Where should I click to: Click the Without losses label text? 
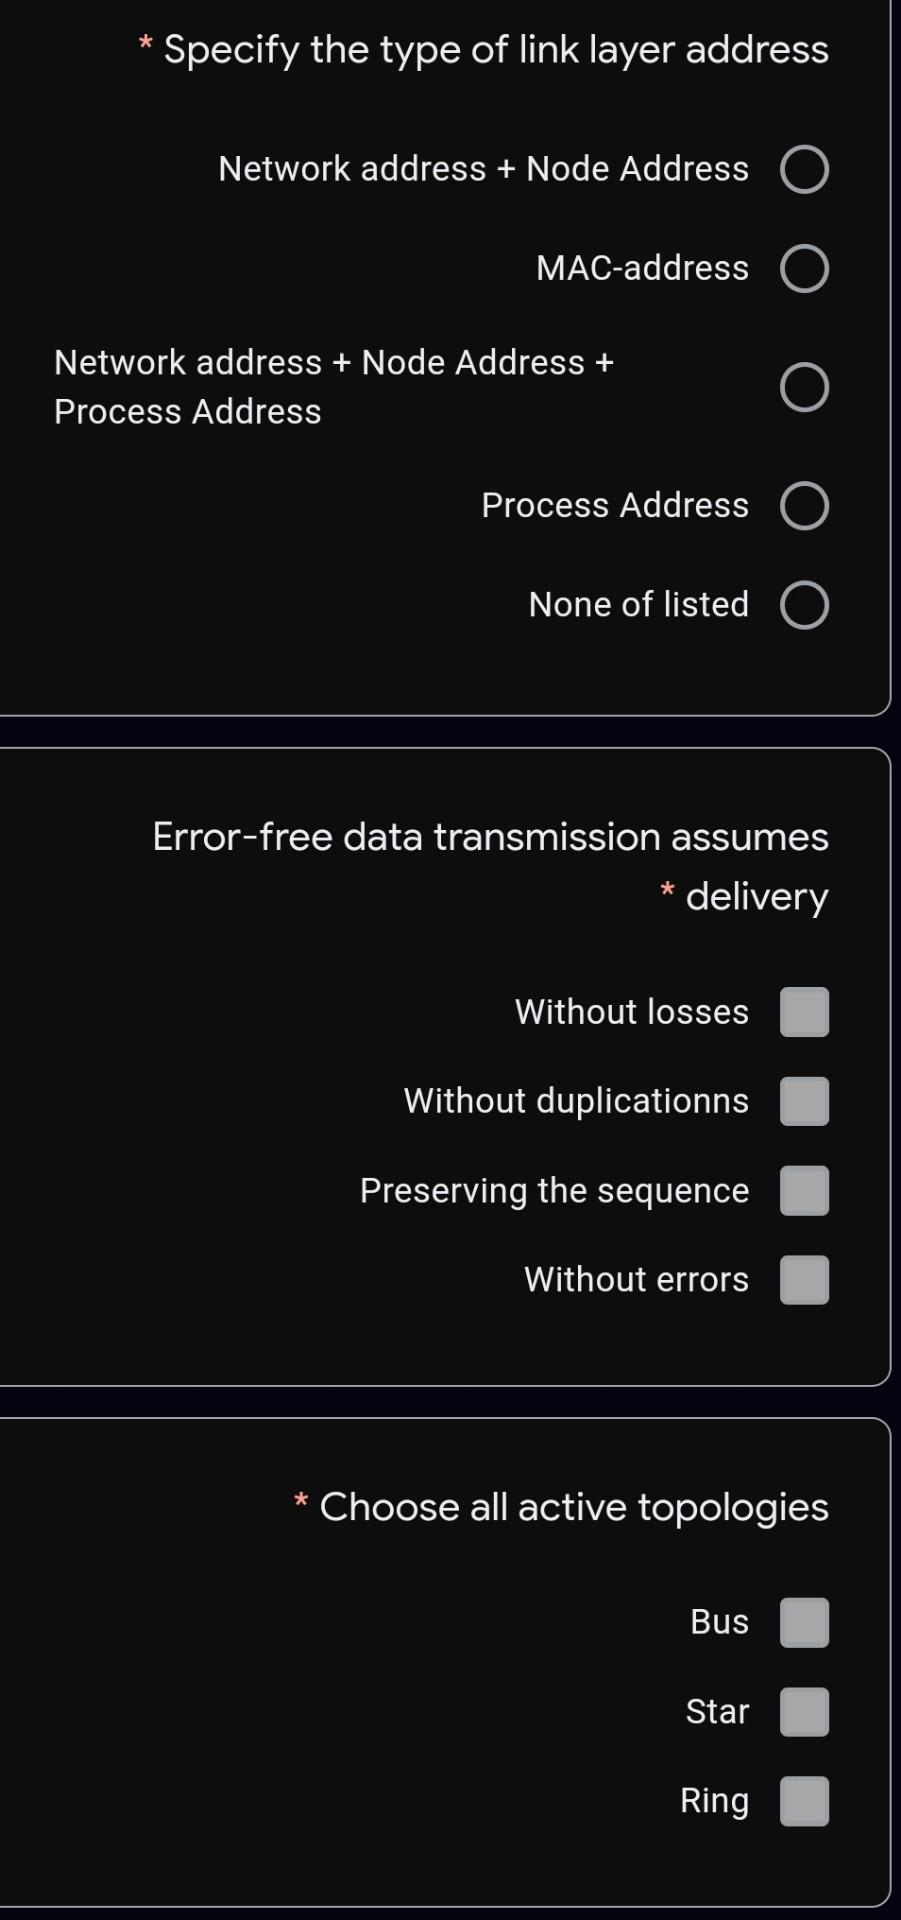point(630,1011)
